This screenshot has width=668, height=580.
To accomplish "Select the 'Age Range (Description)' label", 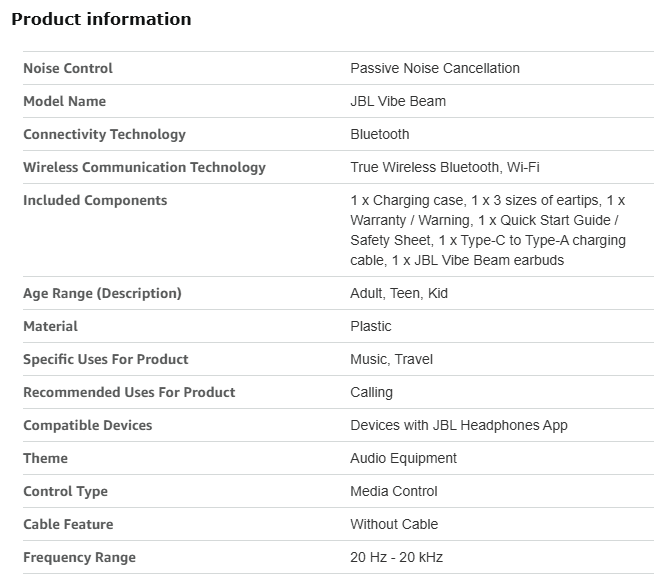I will click(102, 293).
